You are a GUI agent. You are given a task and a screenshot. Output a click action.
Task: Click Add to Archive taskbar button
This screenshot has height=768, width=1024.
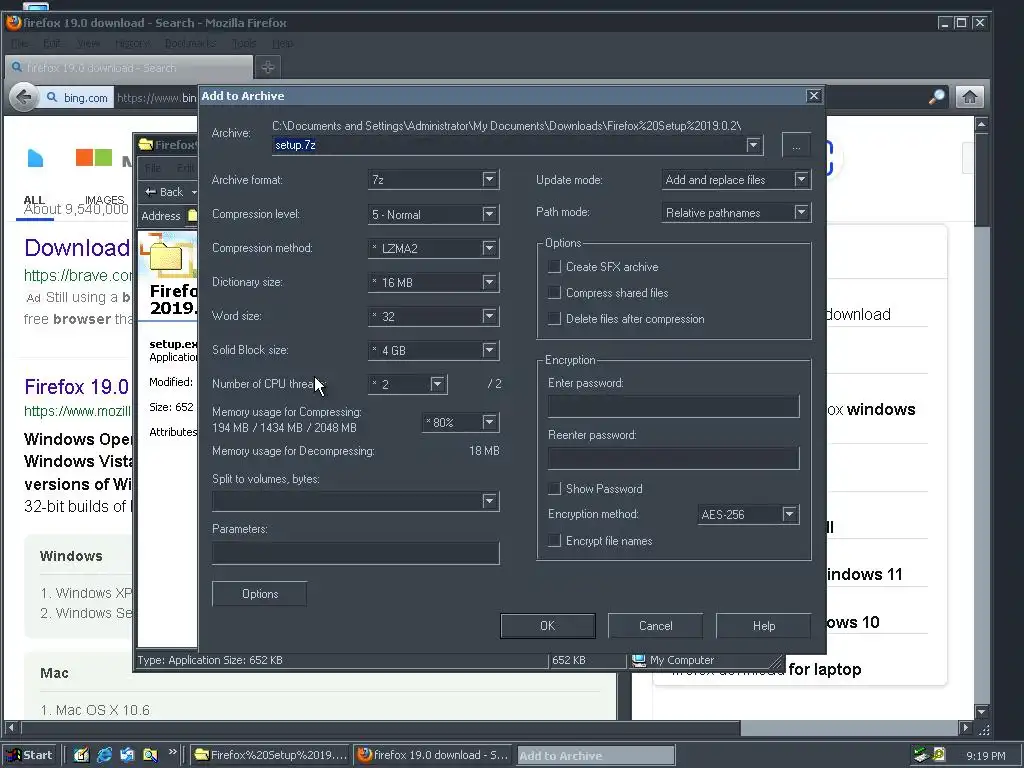tap(596, 756)
